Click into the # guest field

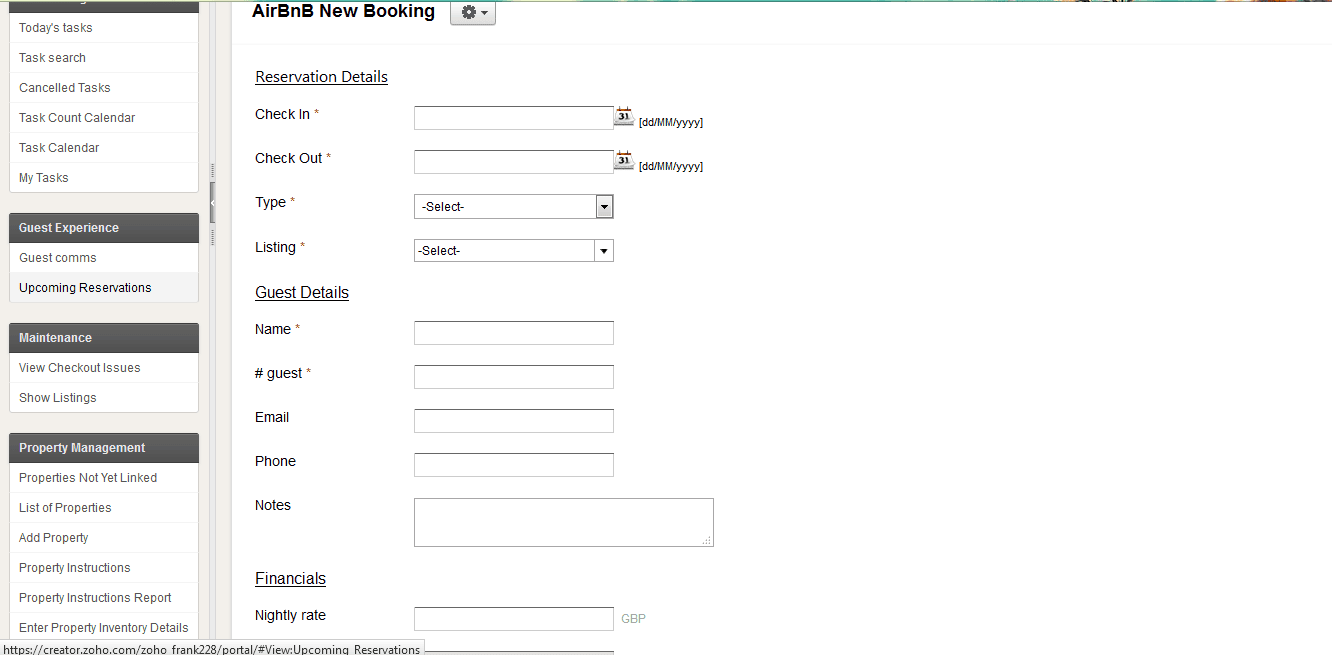click(x=514, y=377)
